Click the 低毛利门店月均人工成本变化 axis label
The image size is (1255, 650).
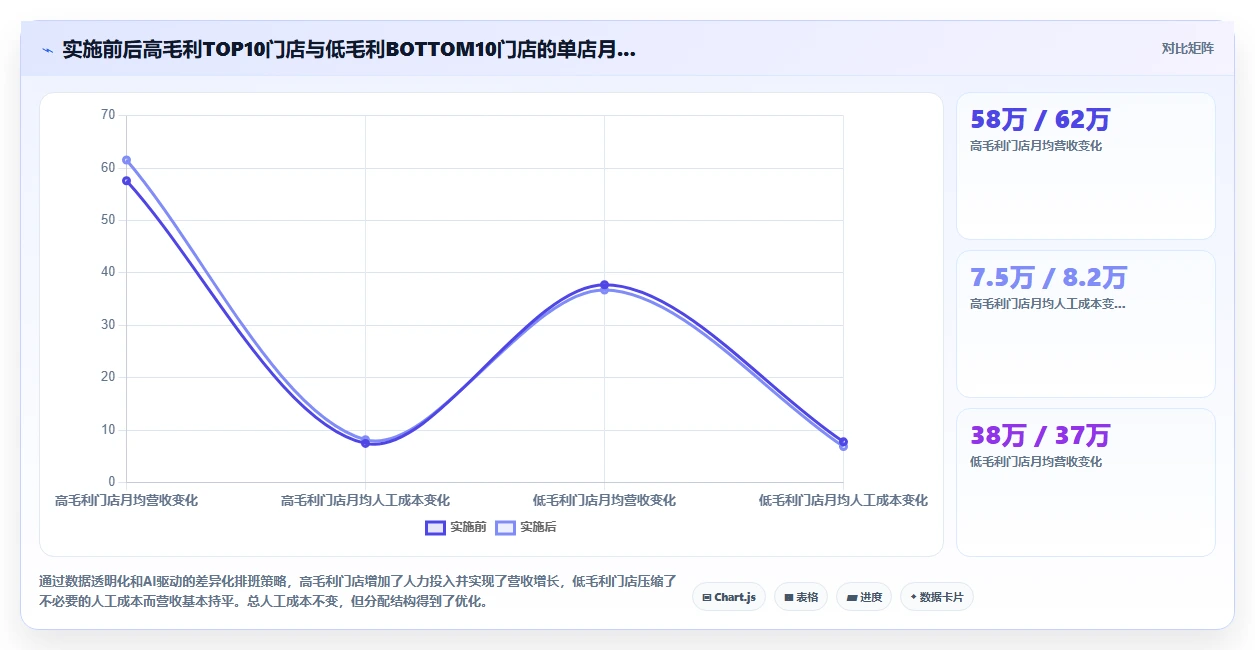coord(843,500)
